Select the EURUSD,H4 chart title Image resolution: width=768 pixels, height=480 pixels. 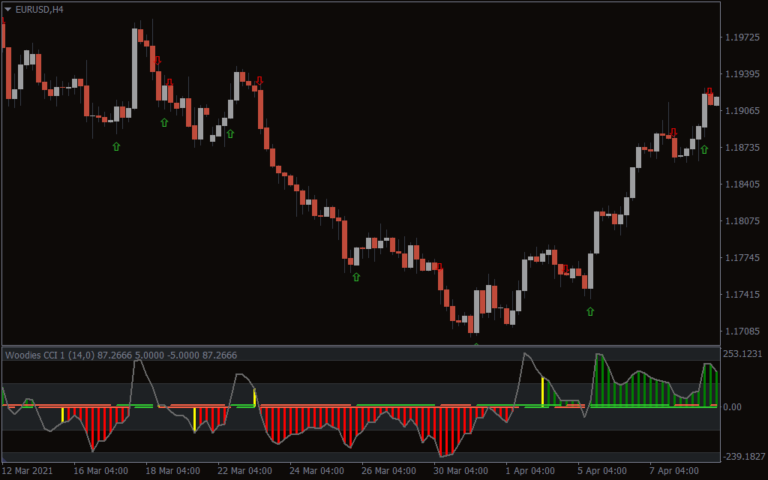tap(39, 9)
